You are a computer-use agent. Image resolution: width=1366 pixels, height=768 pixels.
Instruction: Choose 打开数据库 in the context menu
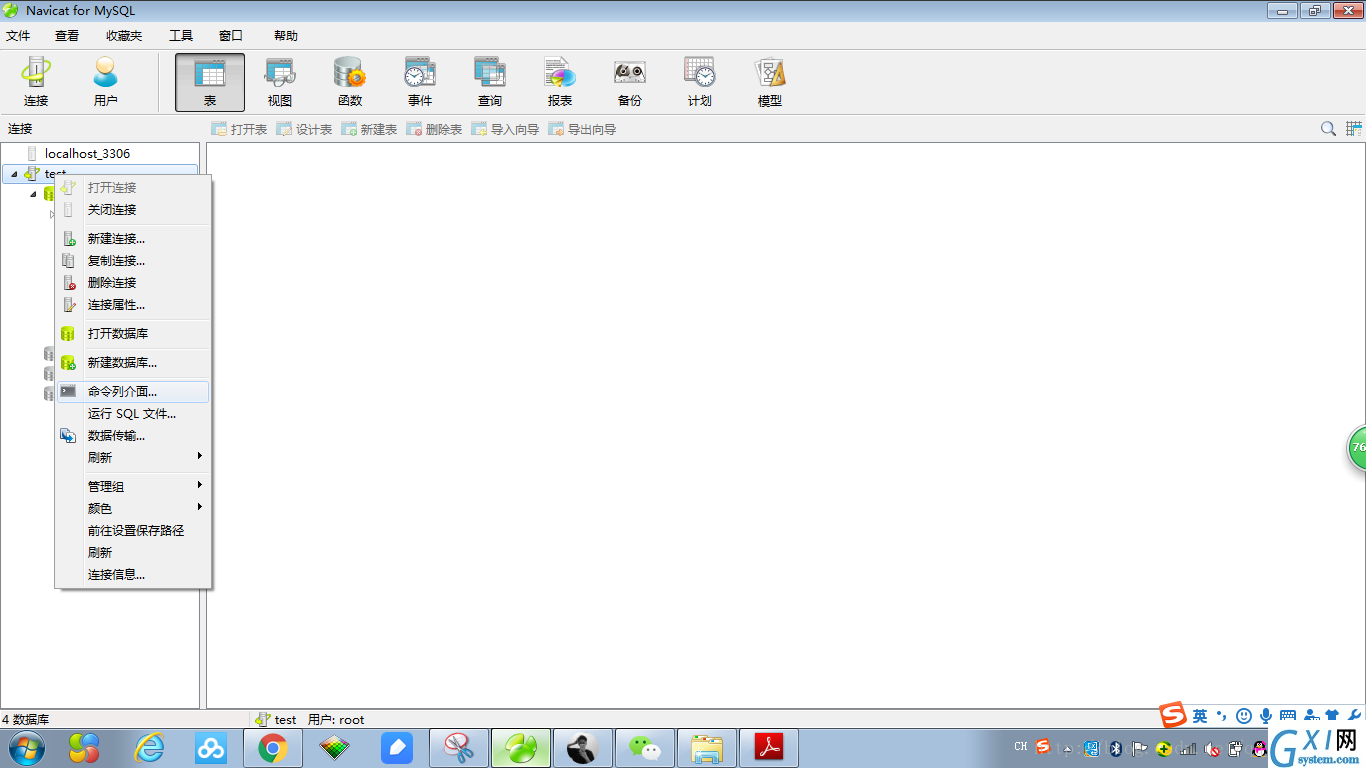click(x=133, y=334)
